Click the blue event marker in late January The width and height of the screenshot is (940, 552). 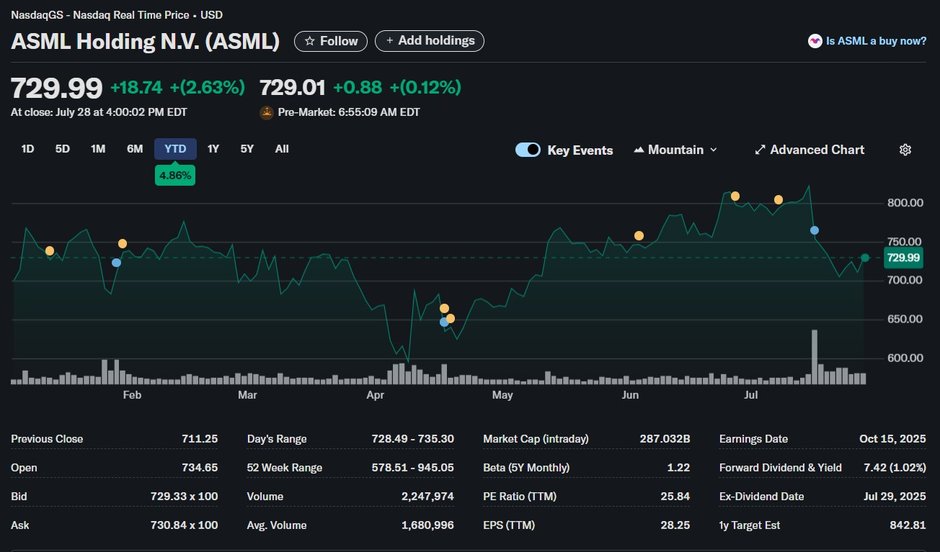[116, 263]
